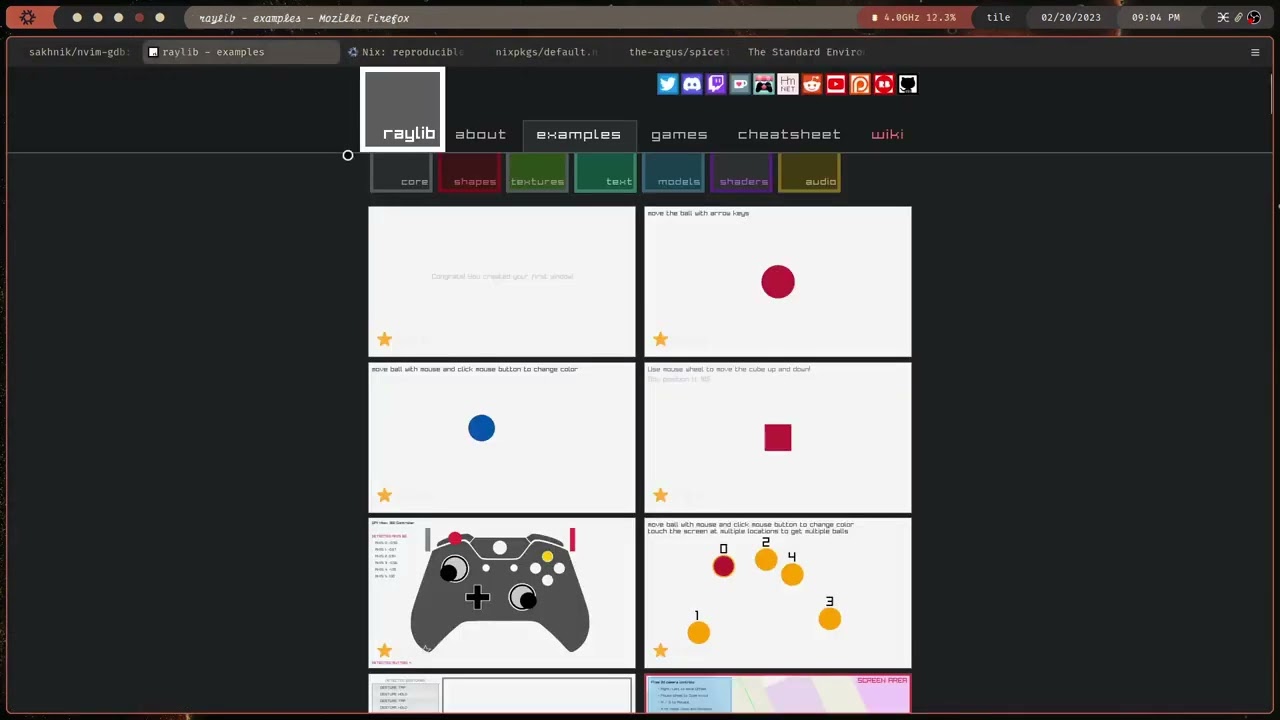
Task: Click the star on the mouse wheel cube example
Action: click(x=660, y=495)
